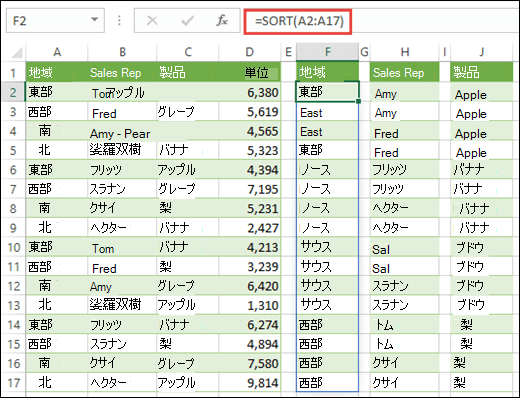Click header cell 単位 in column D
The width and height of the screenshot is (520, 398).
click(x=249, y=72)
